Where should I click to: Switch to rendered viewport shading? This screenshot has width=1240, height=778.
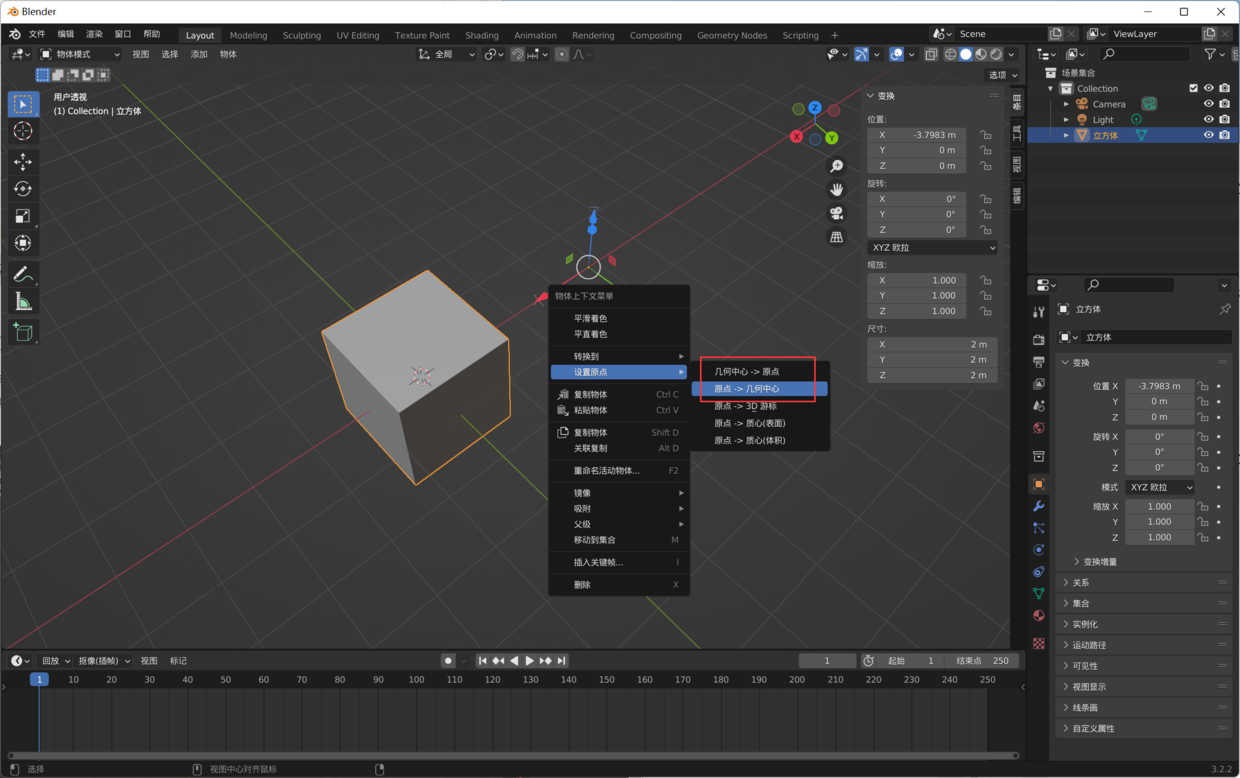coord(996,54)
